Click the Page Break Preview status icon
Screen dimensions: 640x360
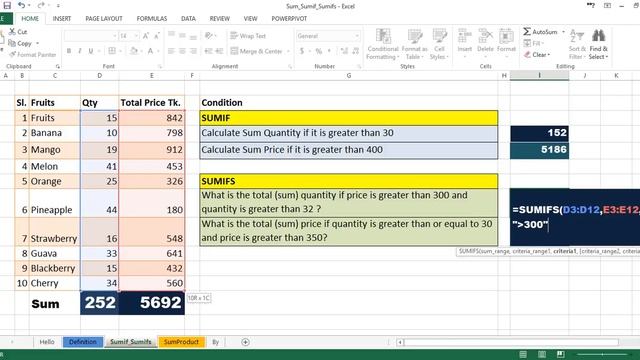pos(560,354)
